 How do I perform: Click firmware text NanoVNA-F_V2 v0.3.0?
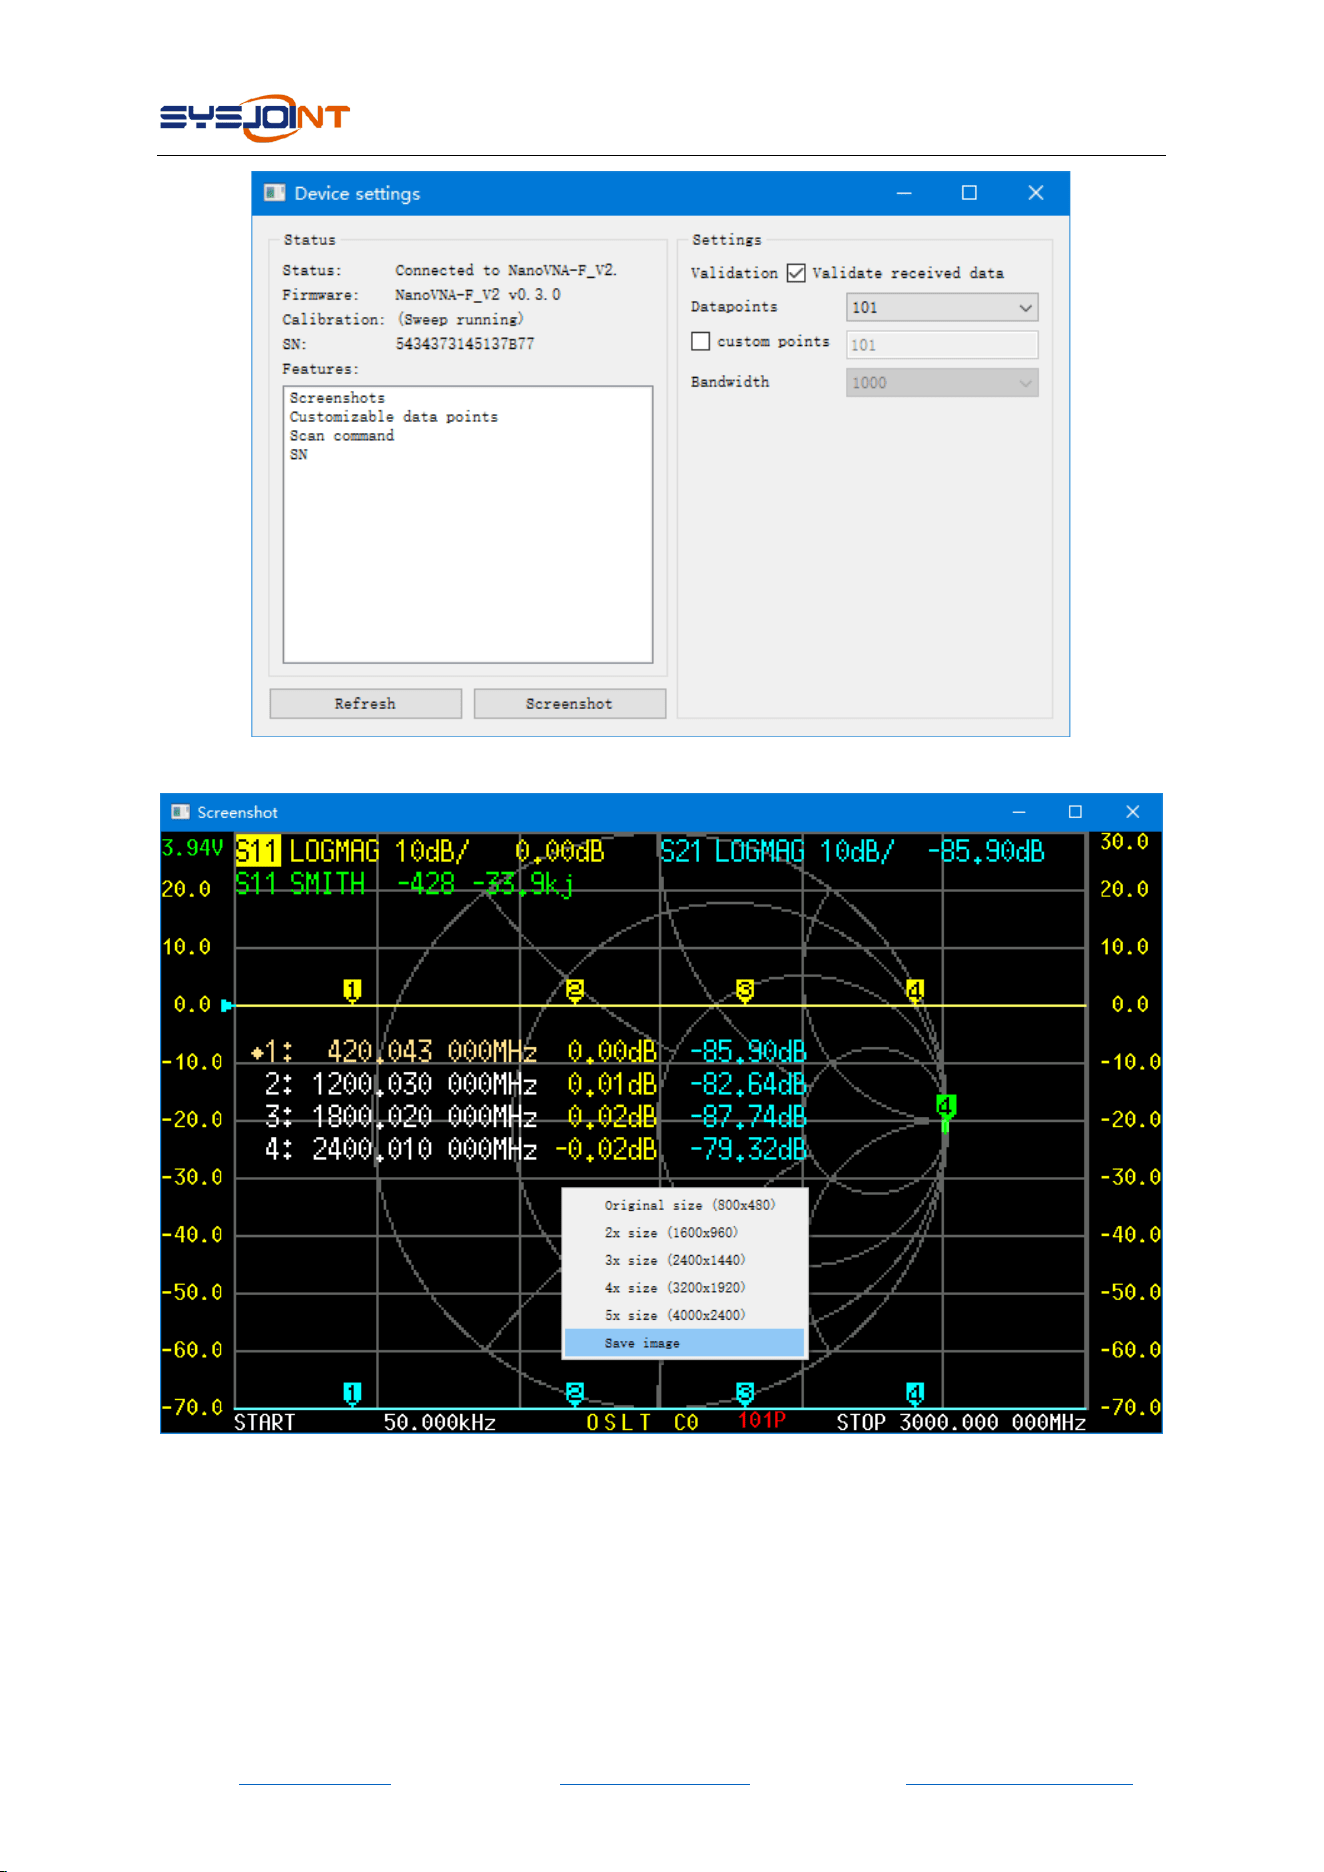478,295
